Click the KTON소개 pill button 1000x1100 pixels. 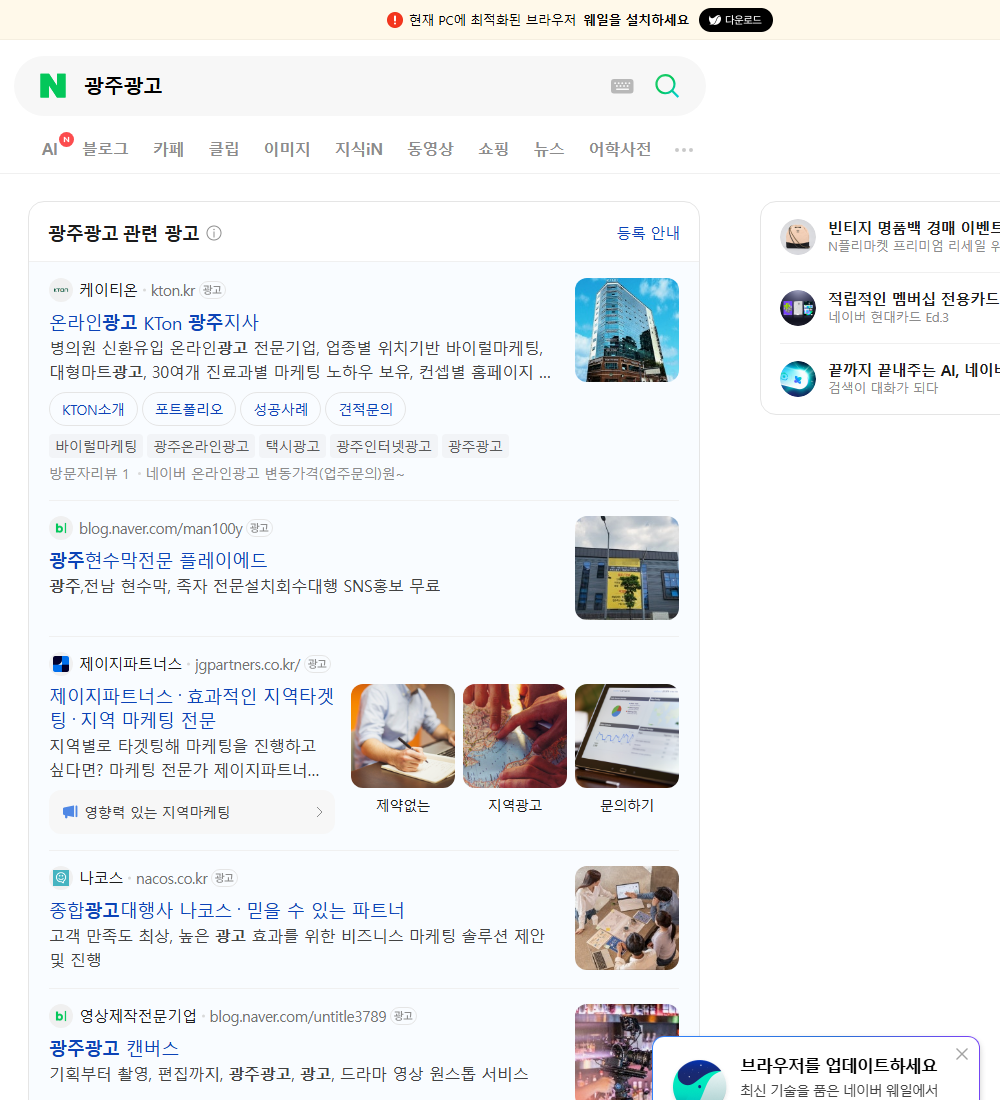pos(93,409)
